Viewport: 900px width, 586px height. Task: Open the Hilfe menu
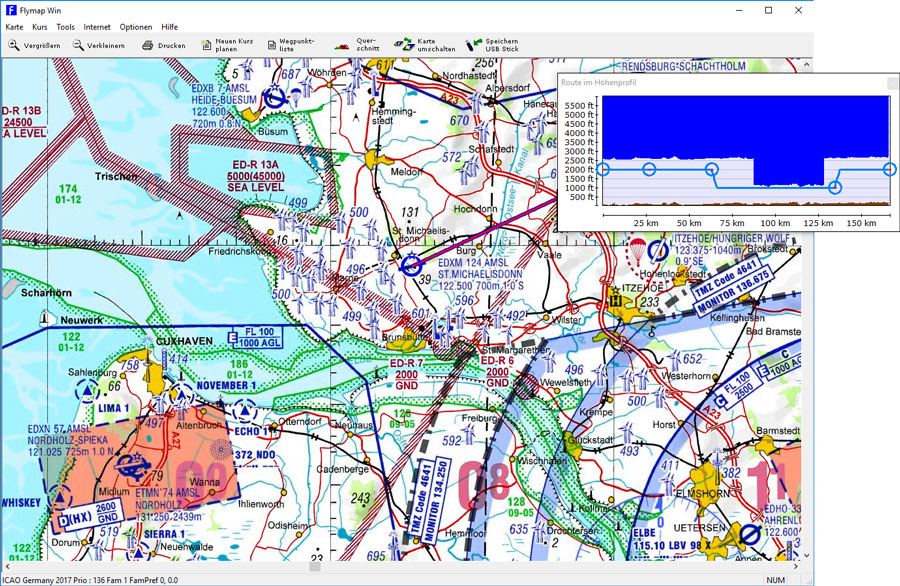coord(169,27)
